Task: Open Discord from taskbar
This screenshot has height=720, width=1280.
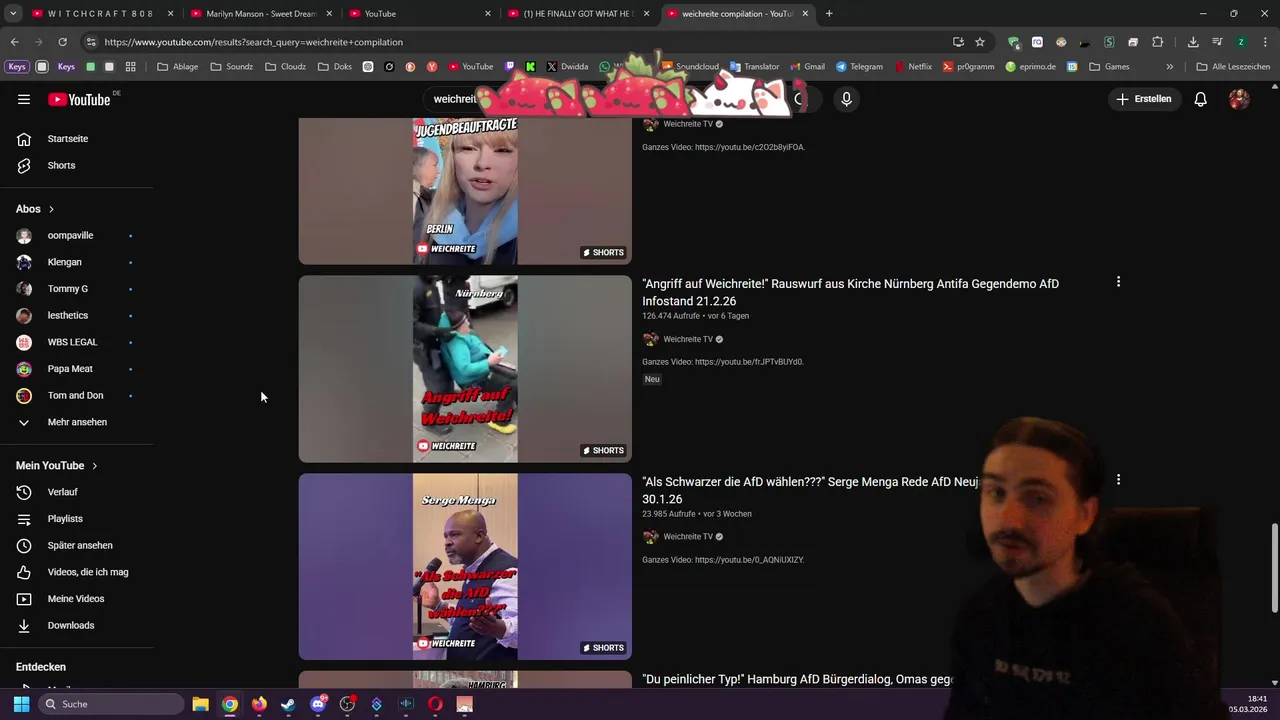Action: pos(318,704)
